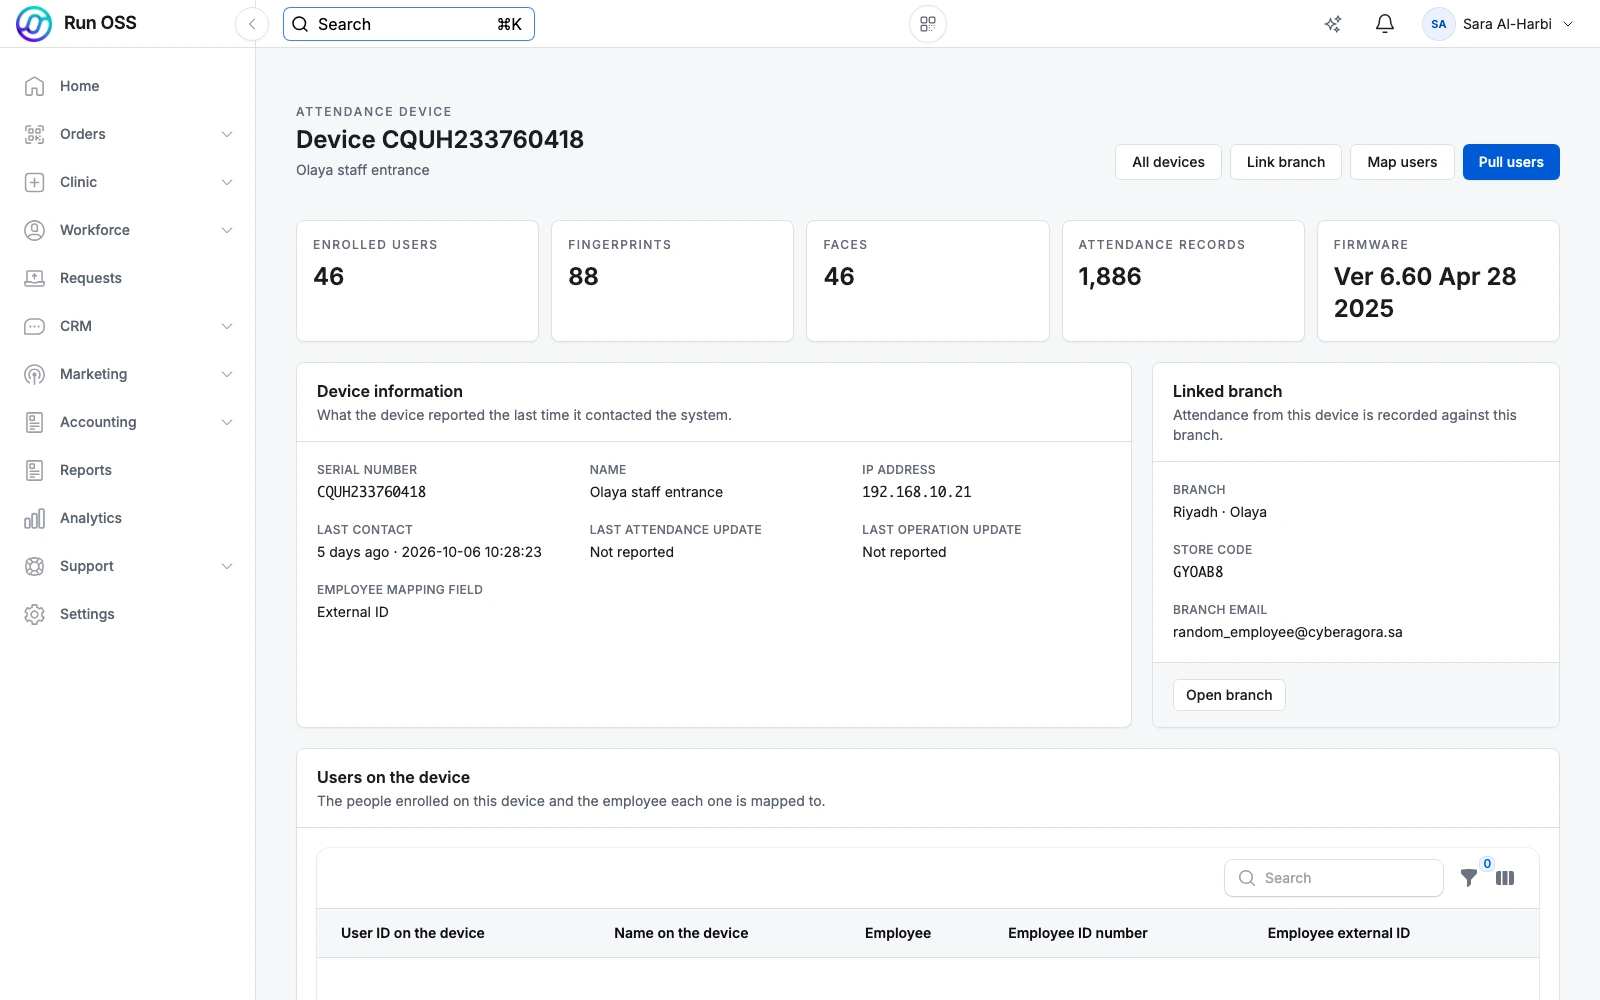This screenshot has height=1000, width=1600.
Task: Expand the Marketing menu chevron
Action: click(227, 374)
